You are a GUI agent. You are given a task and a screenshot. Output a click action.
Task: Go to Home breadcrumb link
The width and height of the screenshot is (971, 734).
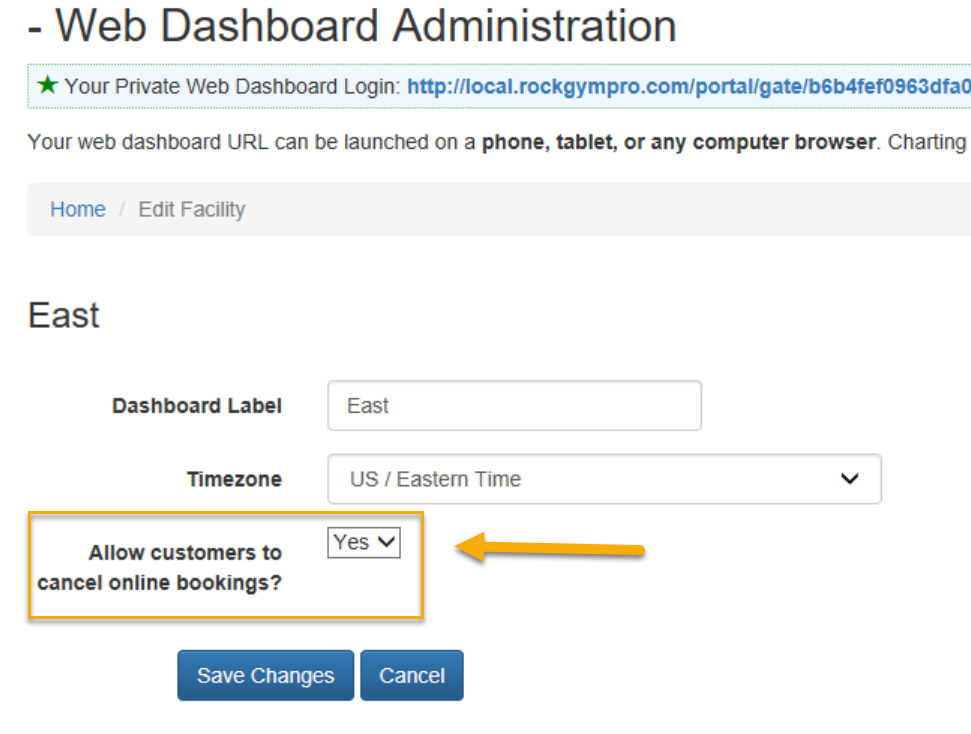pos(78,209)
